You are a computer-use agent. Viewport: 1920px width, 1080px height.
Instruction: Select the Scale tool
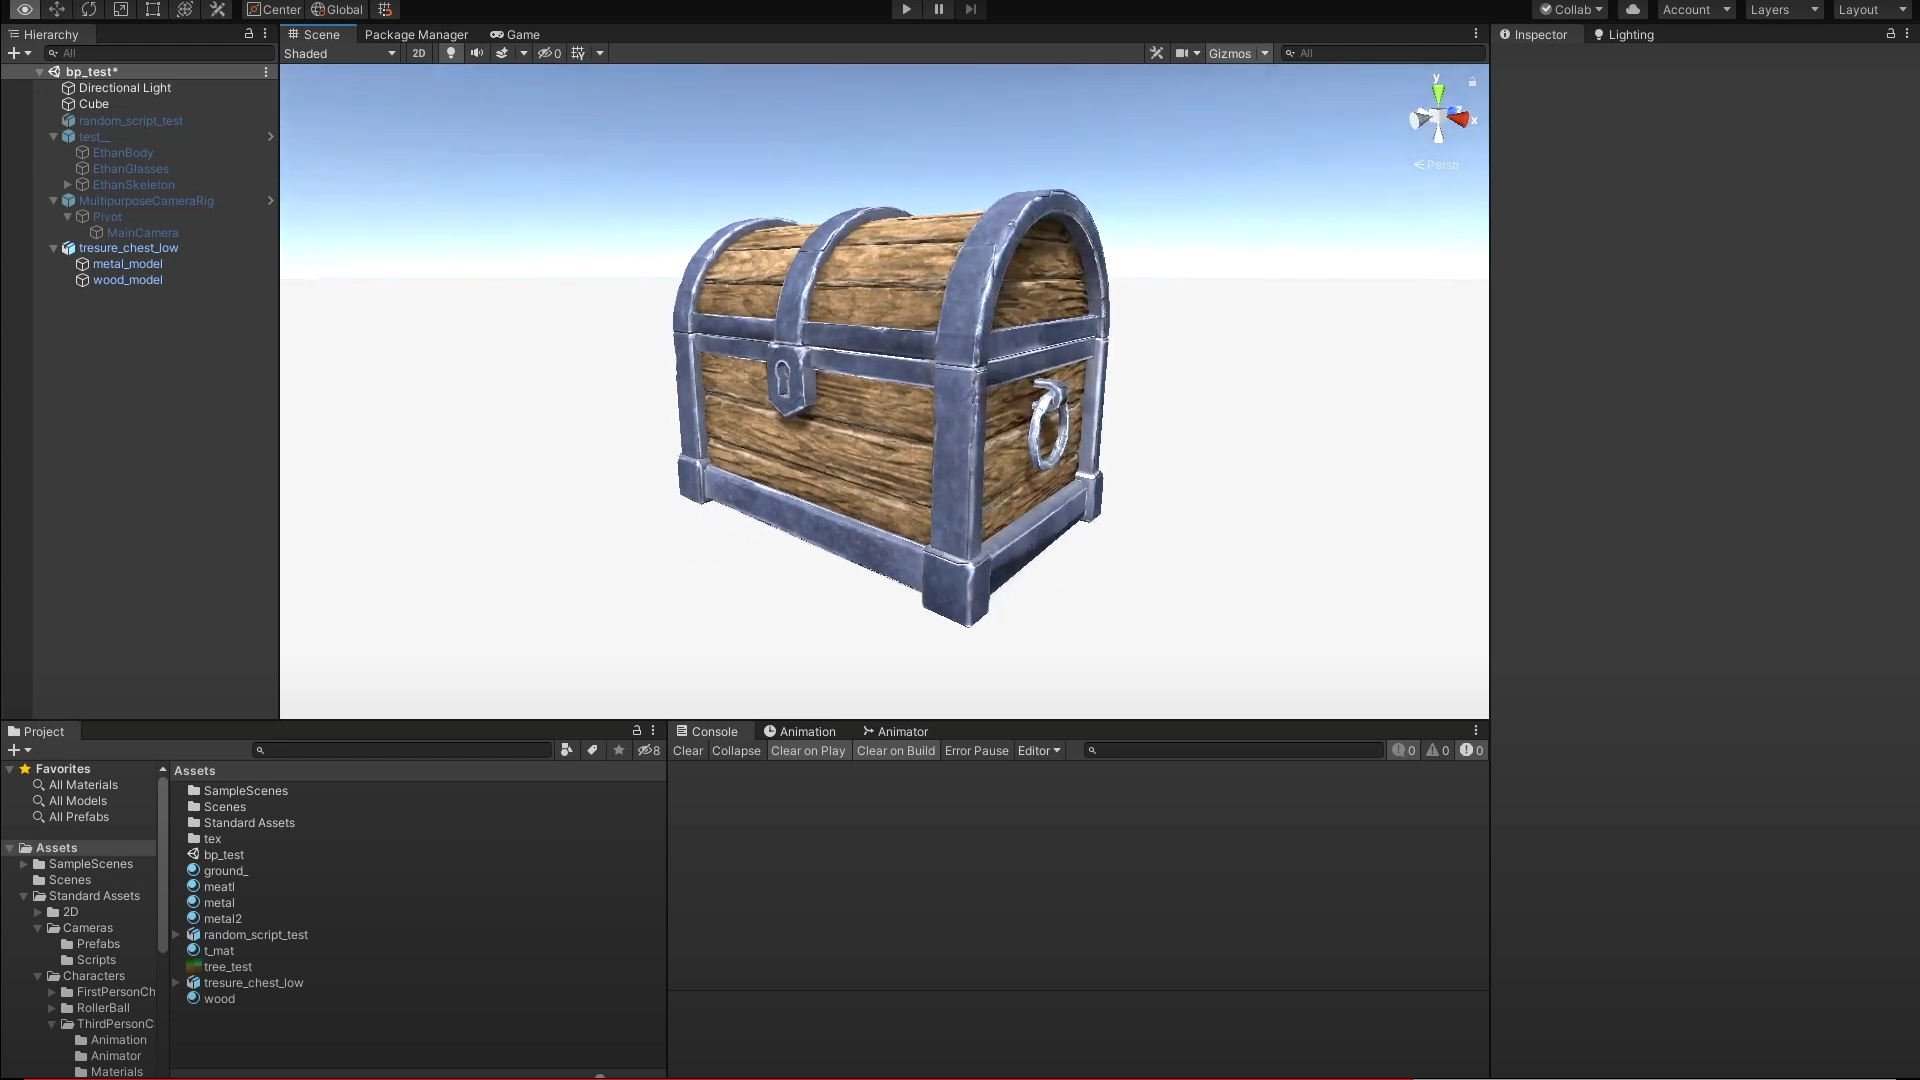(121, 9)
